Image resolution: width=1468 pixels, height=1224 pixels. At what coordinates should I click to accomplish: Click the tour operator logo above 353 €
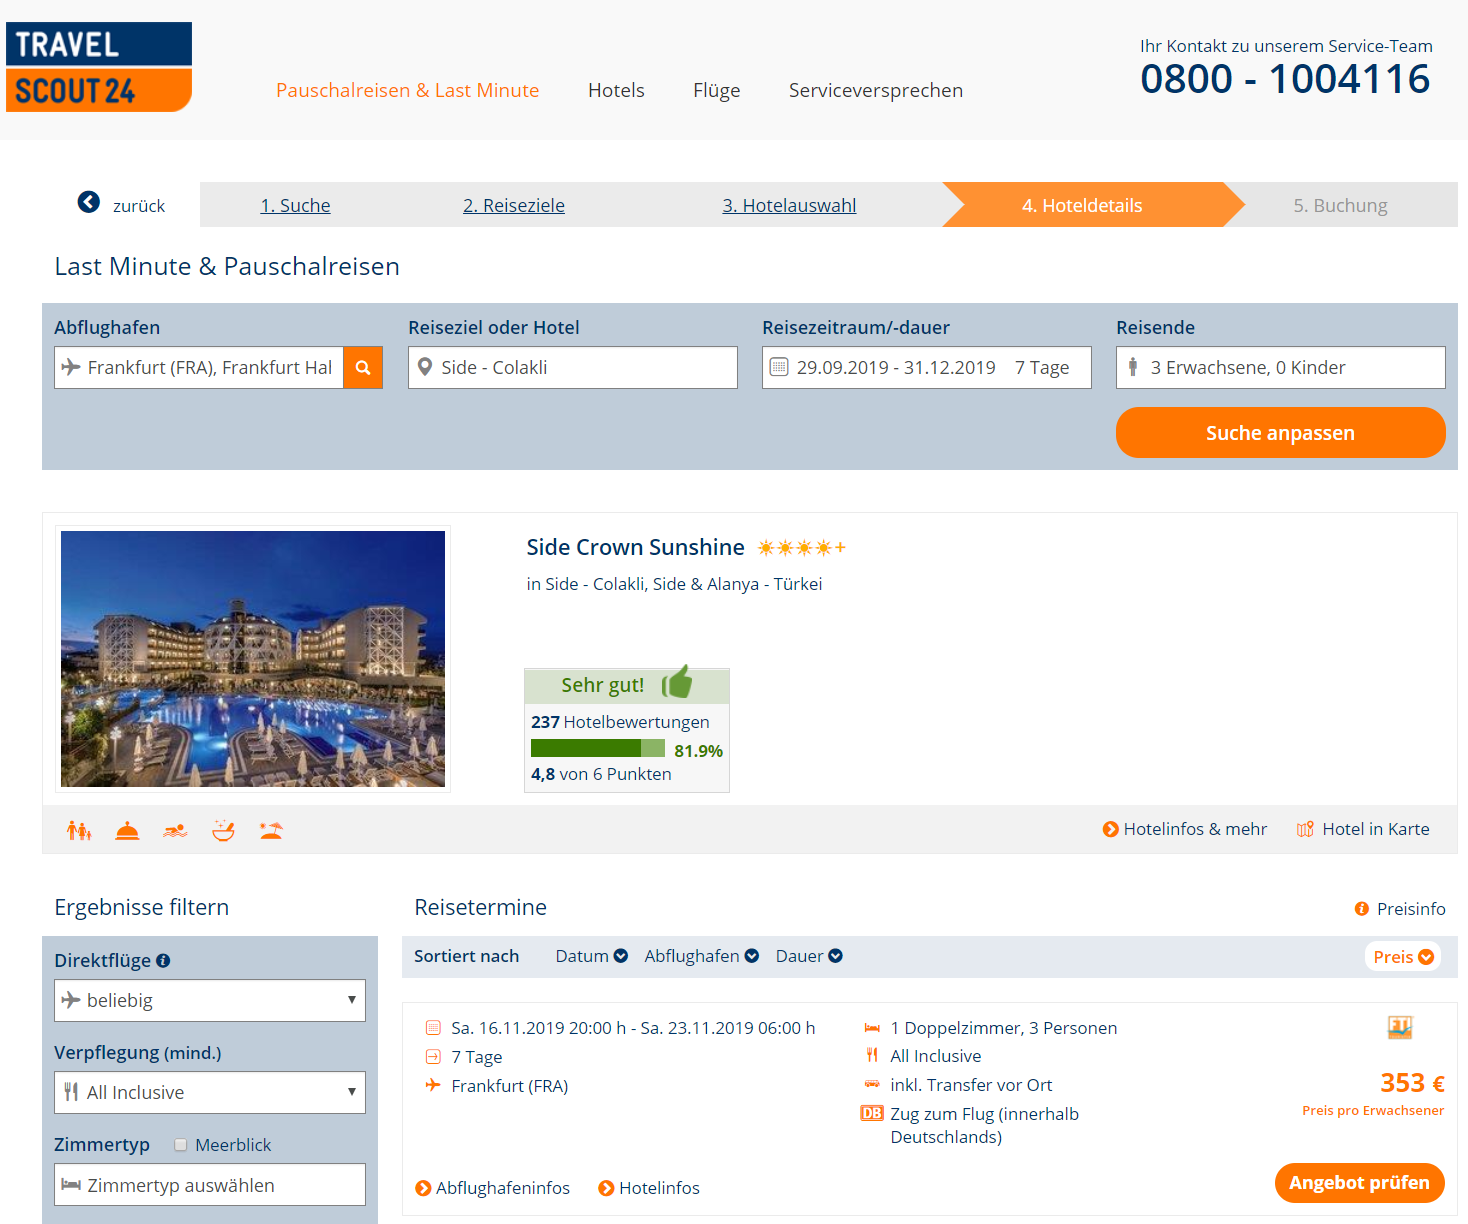pos(1400,1027)
